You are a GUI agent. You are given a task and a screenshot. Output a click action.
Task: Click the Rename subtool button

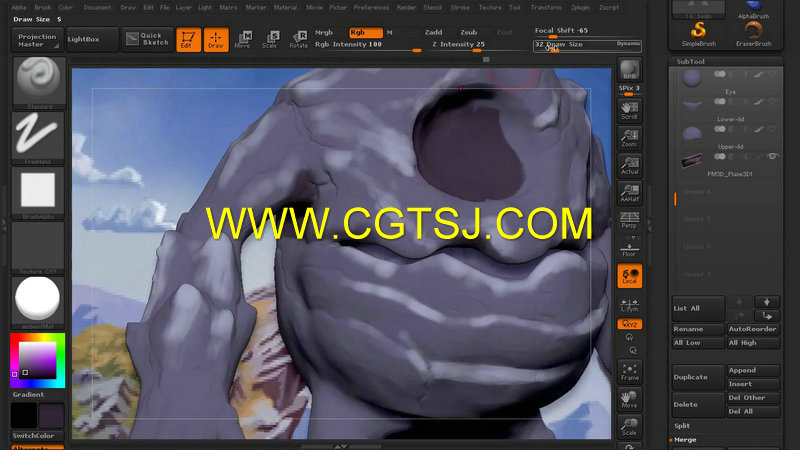[x=698, y=329]
